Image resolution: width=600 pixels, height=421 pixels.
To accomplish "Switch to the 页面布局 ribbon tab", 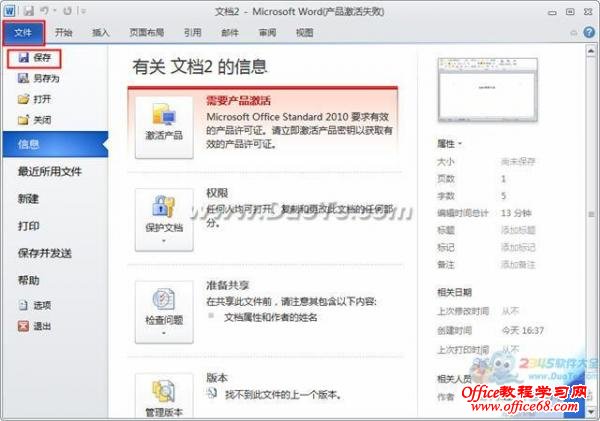I will click(x=147, y=33).
